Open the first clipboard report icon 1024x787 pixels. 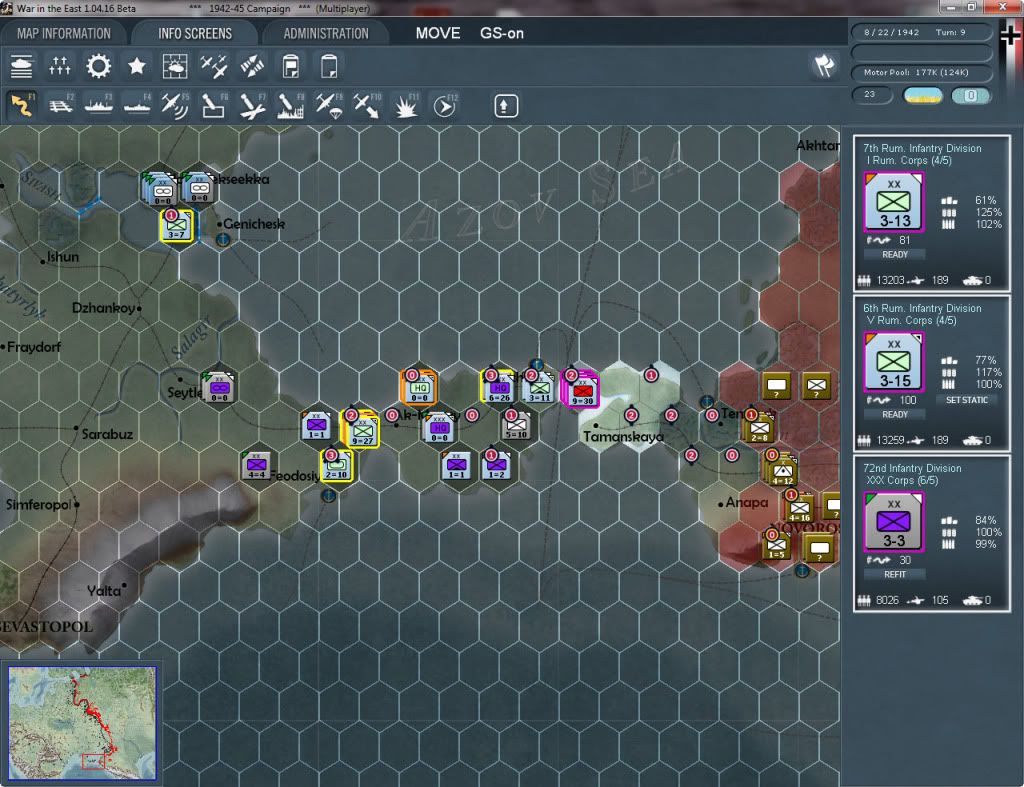tap(291, 66)
